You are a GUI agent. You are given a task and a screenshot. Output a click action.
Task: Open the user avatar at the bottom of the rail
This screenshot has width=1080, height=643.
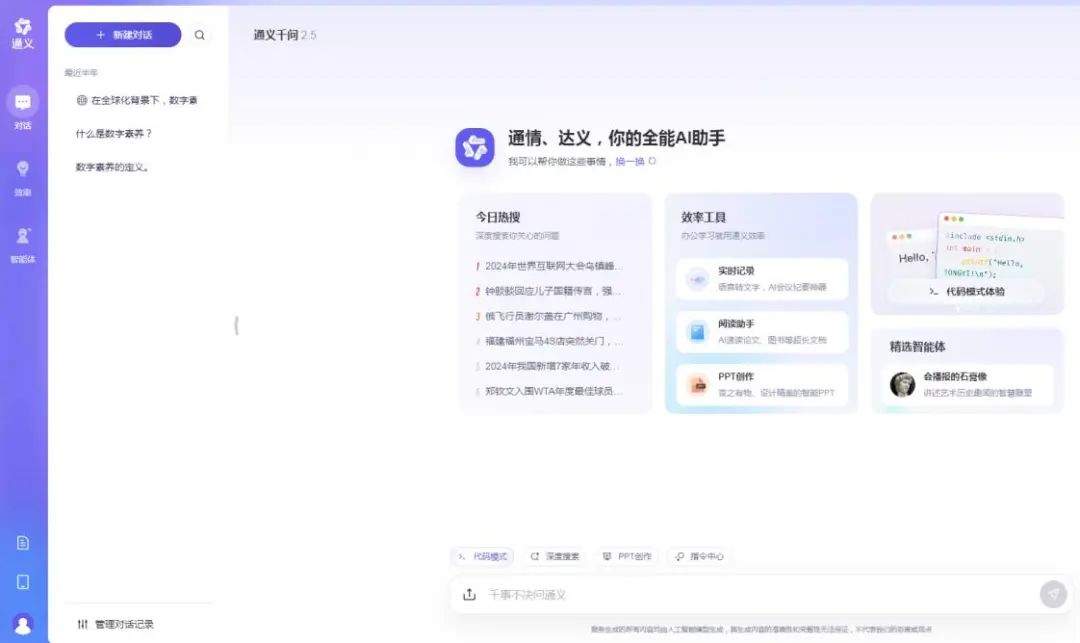(23, 624)
